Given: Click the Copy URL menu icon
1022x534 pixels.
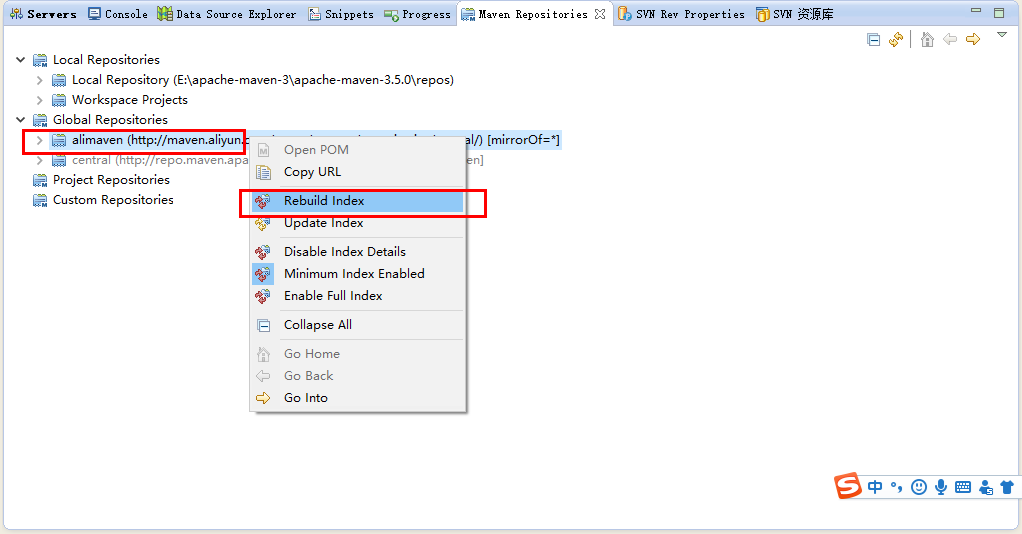Looking at the screenshot, I should [263, 172].
